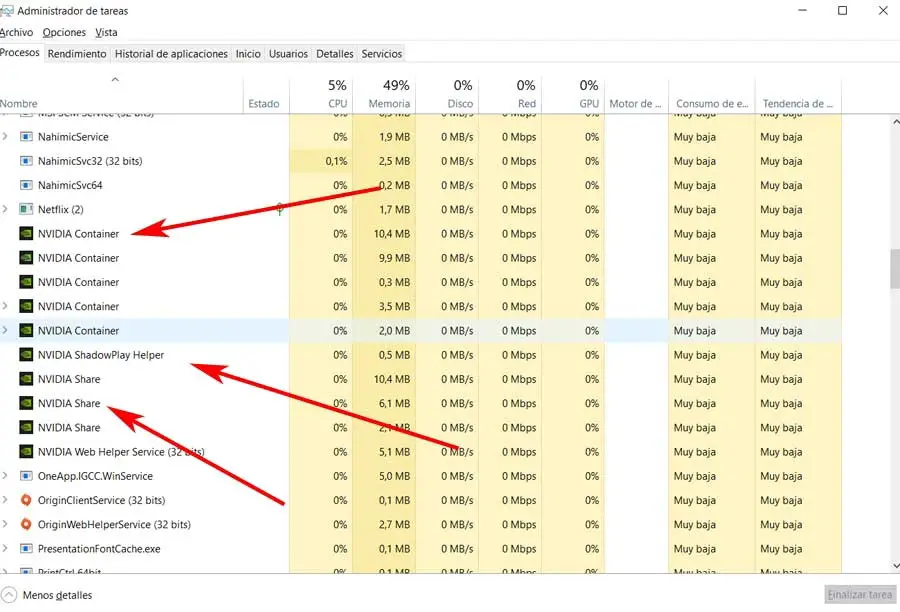Expand the NahimicService process entry
The width and height of the screenshot is (900, 612).
click(x=6, y=137)
